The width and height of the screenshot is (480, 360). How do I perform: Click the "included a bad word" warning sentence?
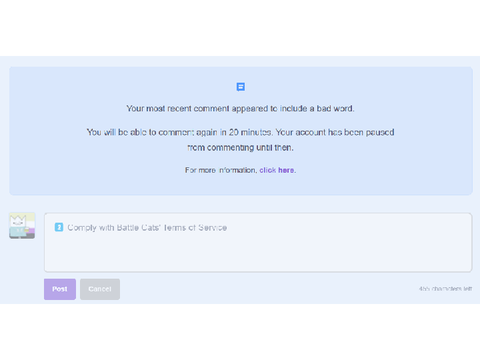point(240,109)
